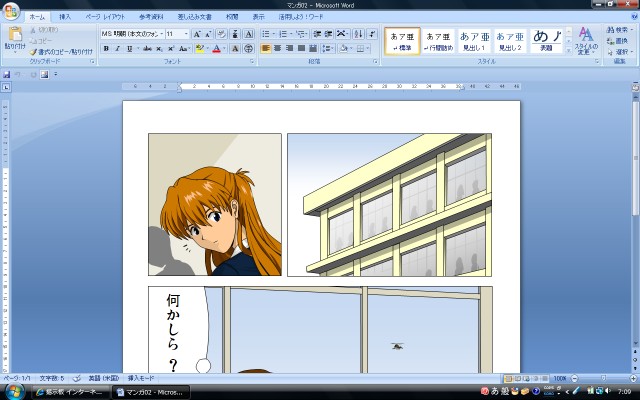Viewport: 640px width, 400px height.
Task: Switch to the Insert (挿入) tab
Action: [x=65, y=17]
